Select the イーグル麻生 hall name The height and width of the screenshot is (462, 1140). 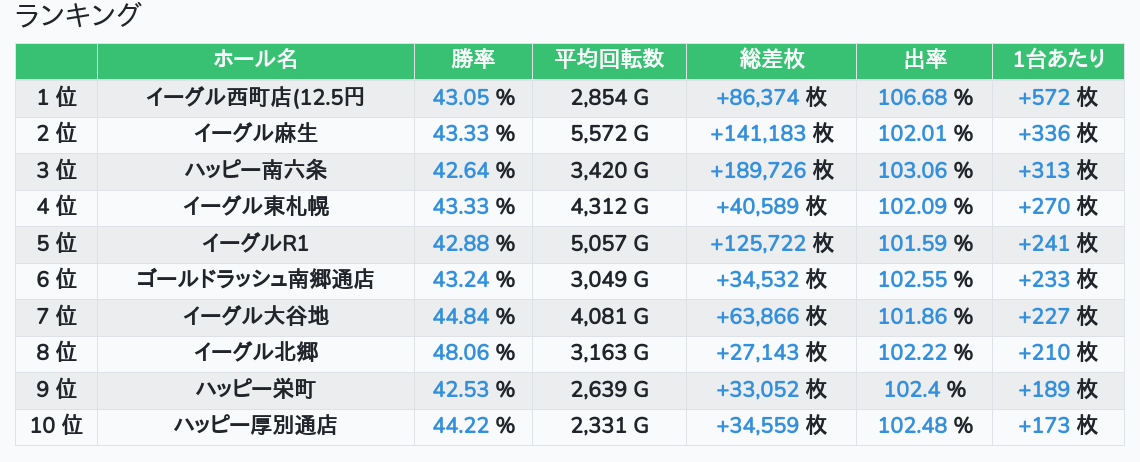pos(255,134)
